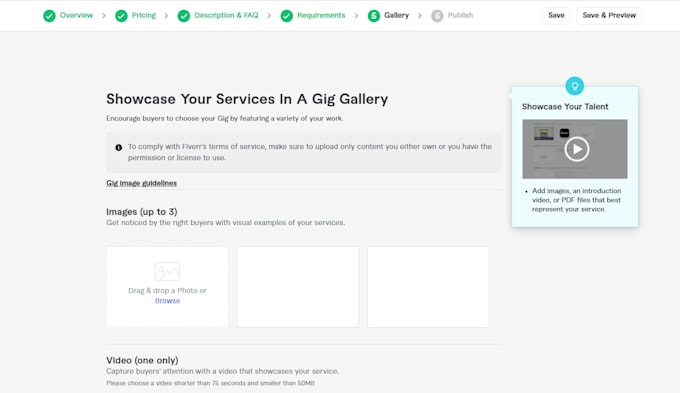Click the 'Images (up to 3)' heading
Viewport: 680px width, 393px height.
[142, 212]
